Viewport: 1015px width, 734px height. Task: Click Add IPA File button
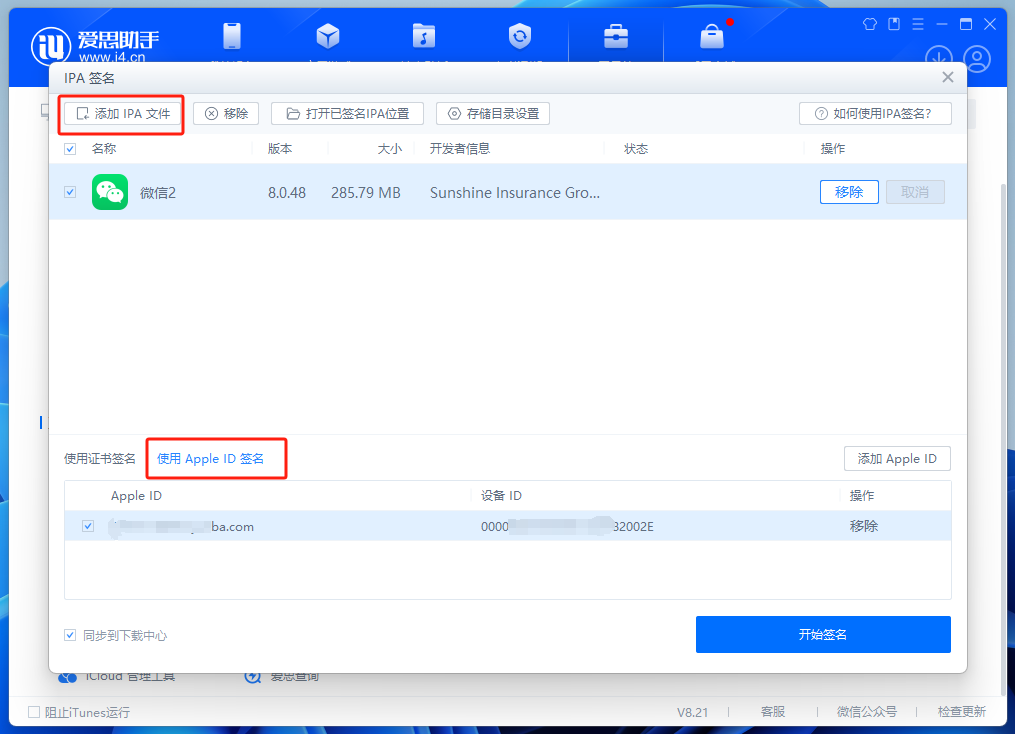click(x=122, y=114)
